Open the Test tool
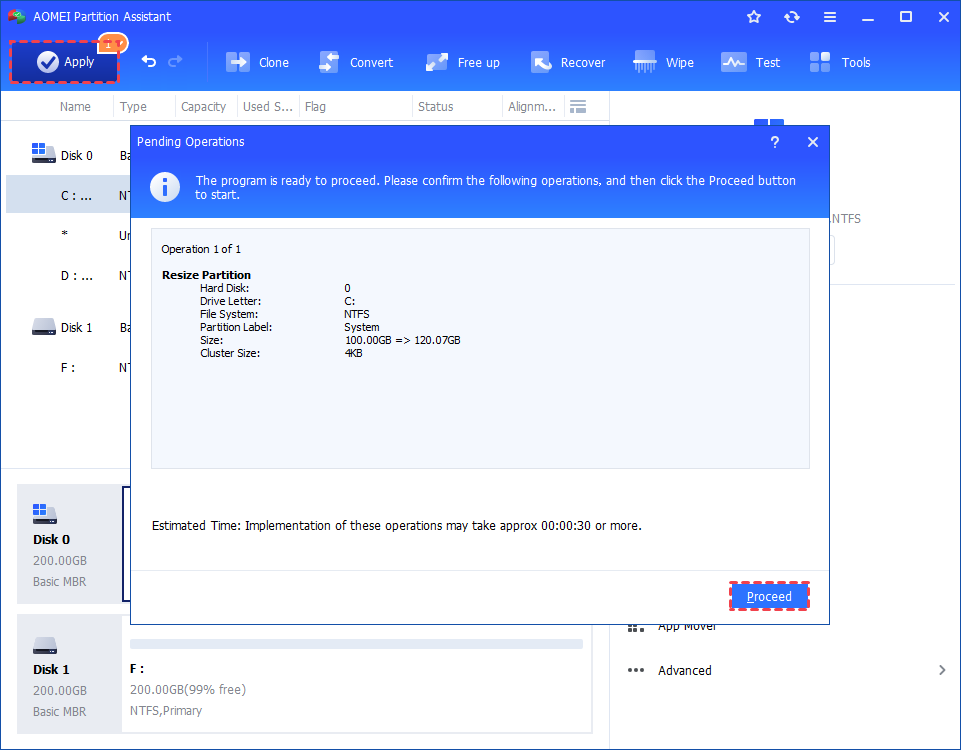This screenshot has width=961, height=750. point(750,62)
